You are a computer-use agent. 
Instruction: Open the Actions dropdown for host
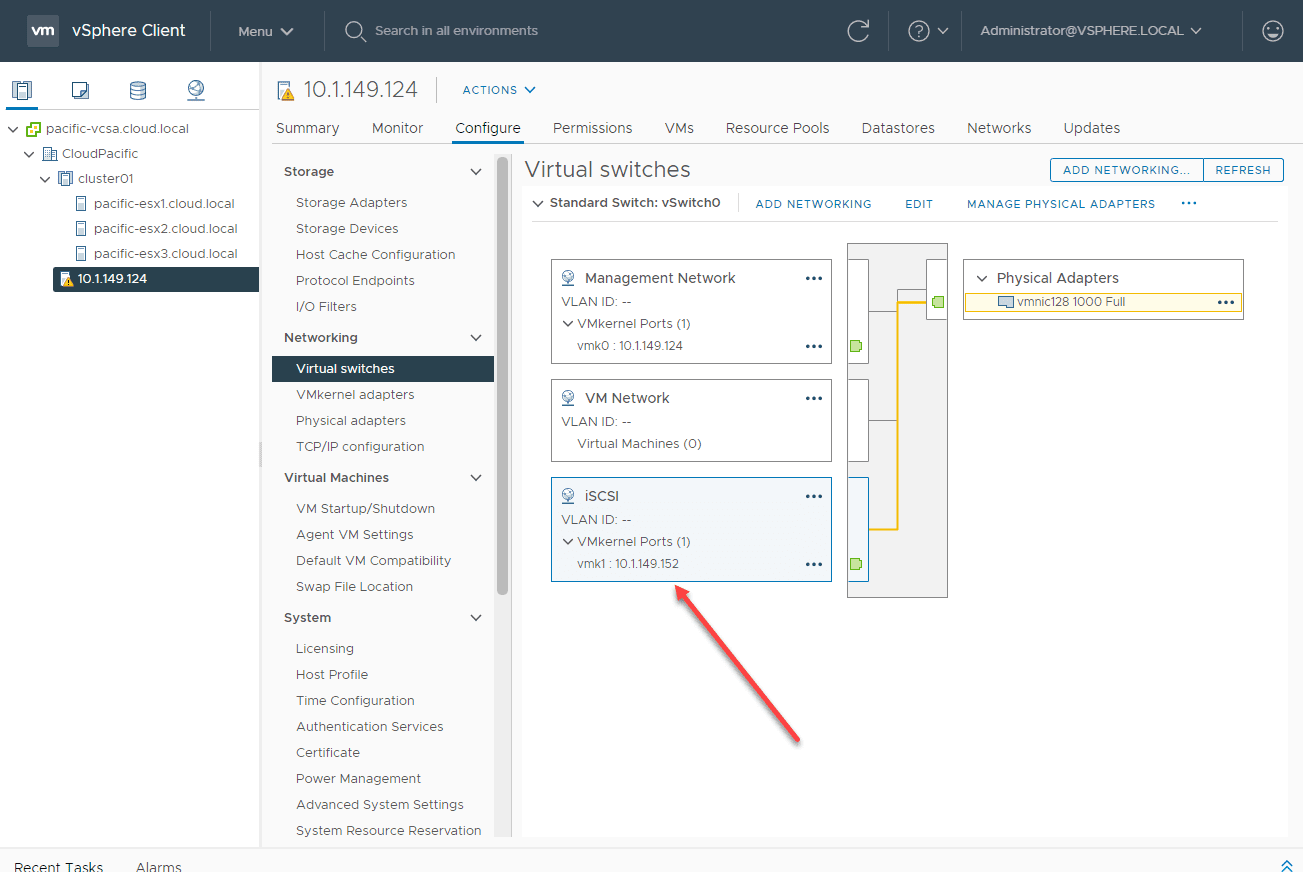point(499,90)
